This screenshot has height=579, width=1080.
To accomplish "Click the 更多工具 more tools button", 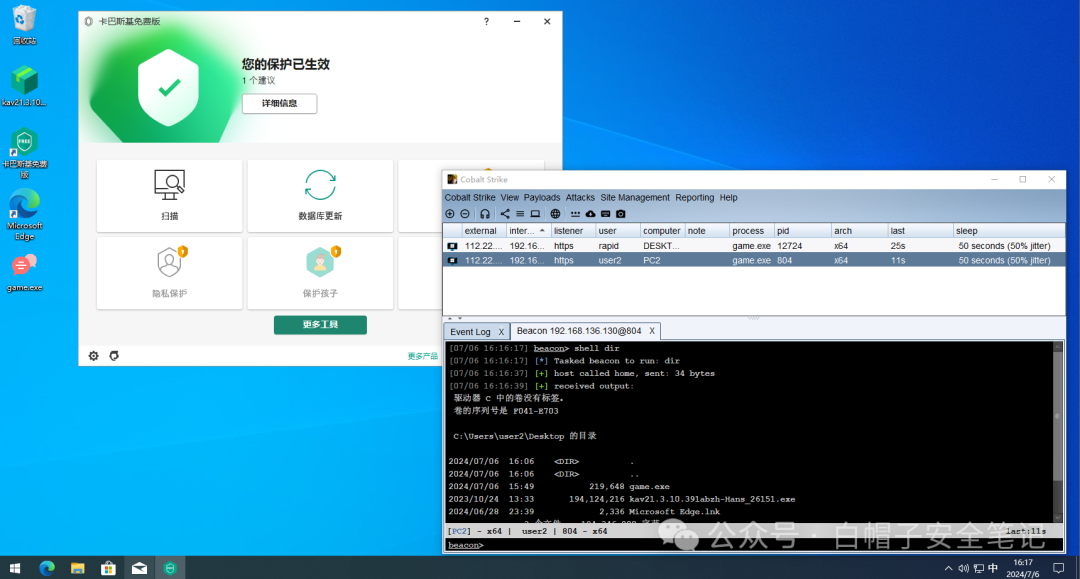I will click(x=320, y=325).
